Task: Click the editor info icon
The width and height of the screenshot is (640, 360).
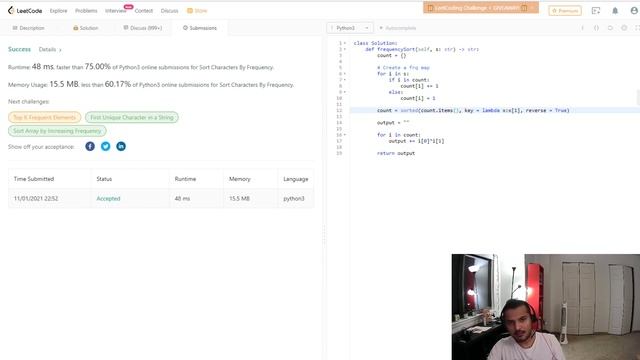Action: 582,28
